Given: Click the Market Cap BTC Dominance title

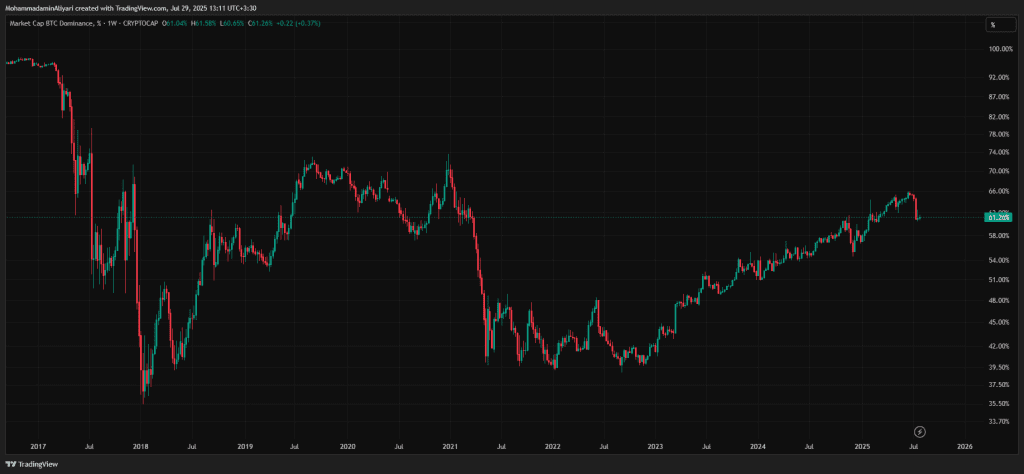Looking at the screenshot, I should (51, 24).
